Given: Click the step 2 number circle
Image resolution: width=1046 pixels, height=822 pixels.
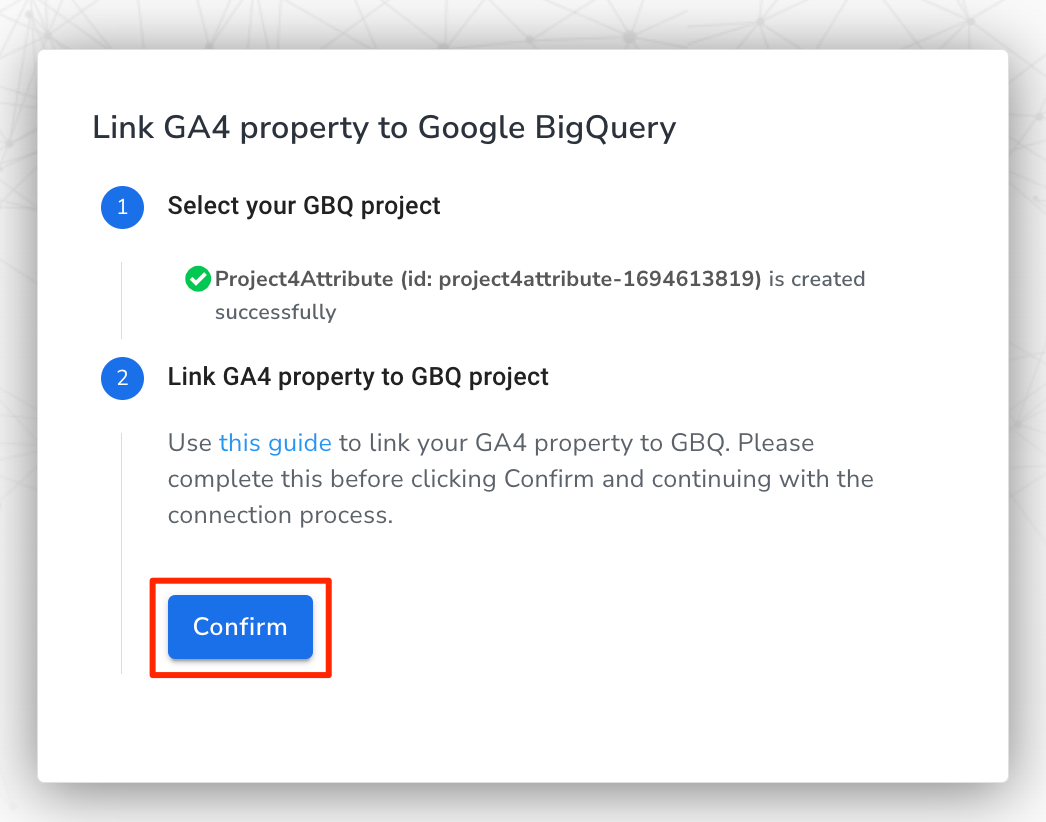Looking at the screenshot, I should point(122,378).
